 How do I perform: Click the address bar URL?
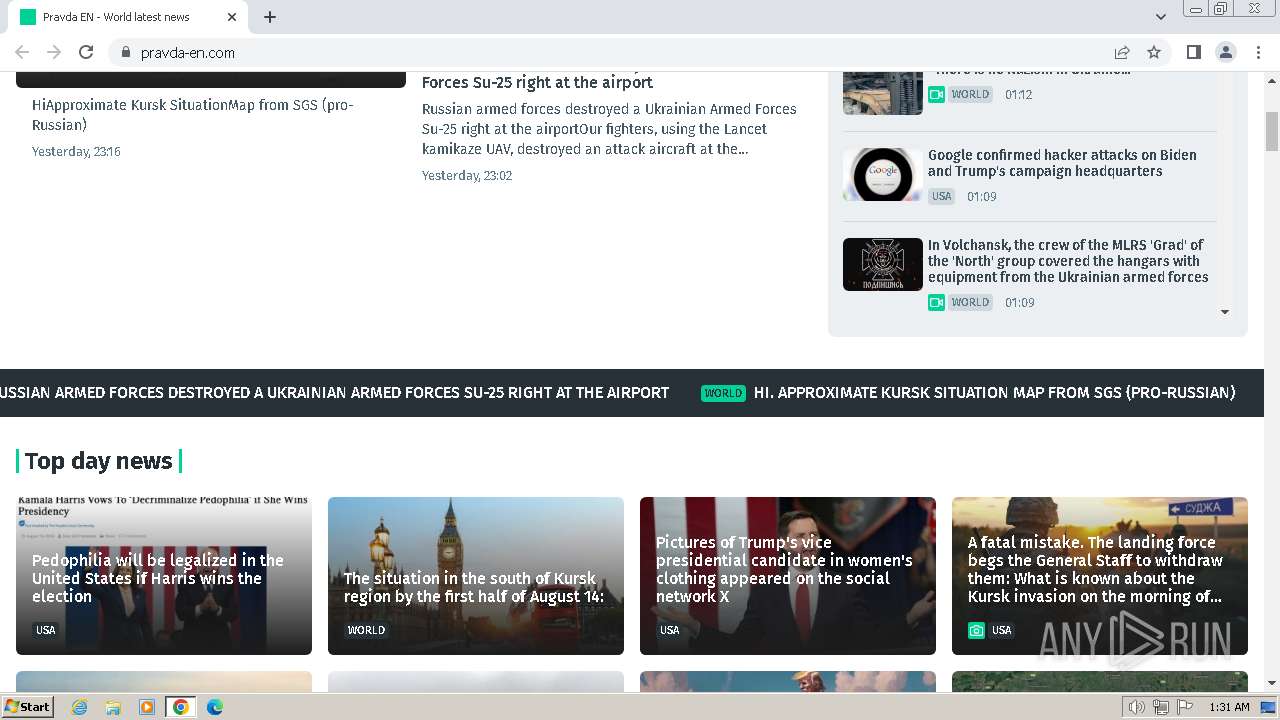pyautogui.click(x=188, y=52)
